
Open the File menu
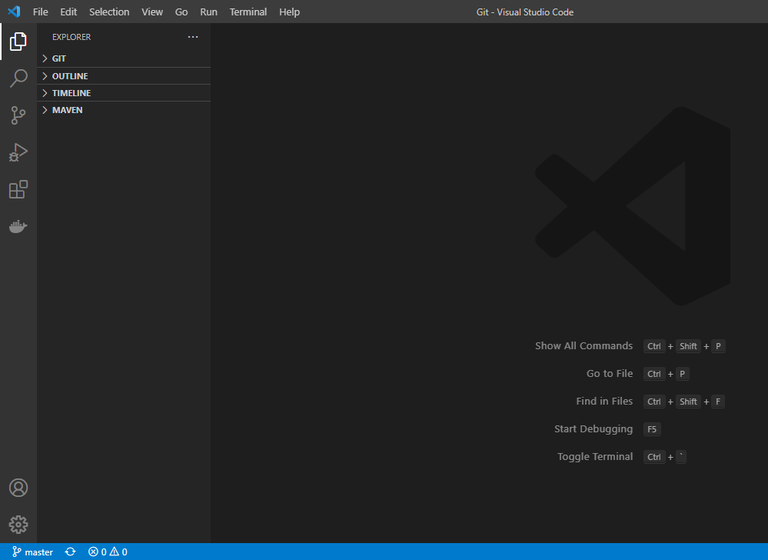pyautogui.click(x=40, y=12)
